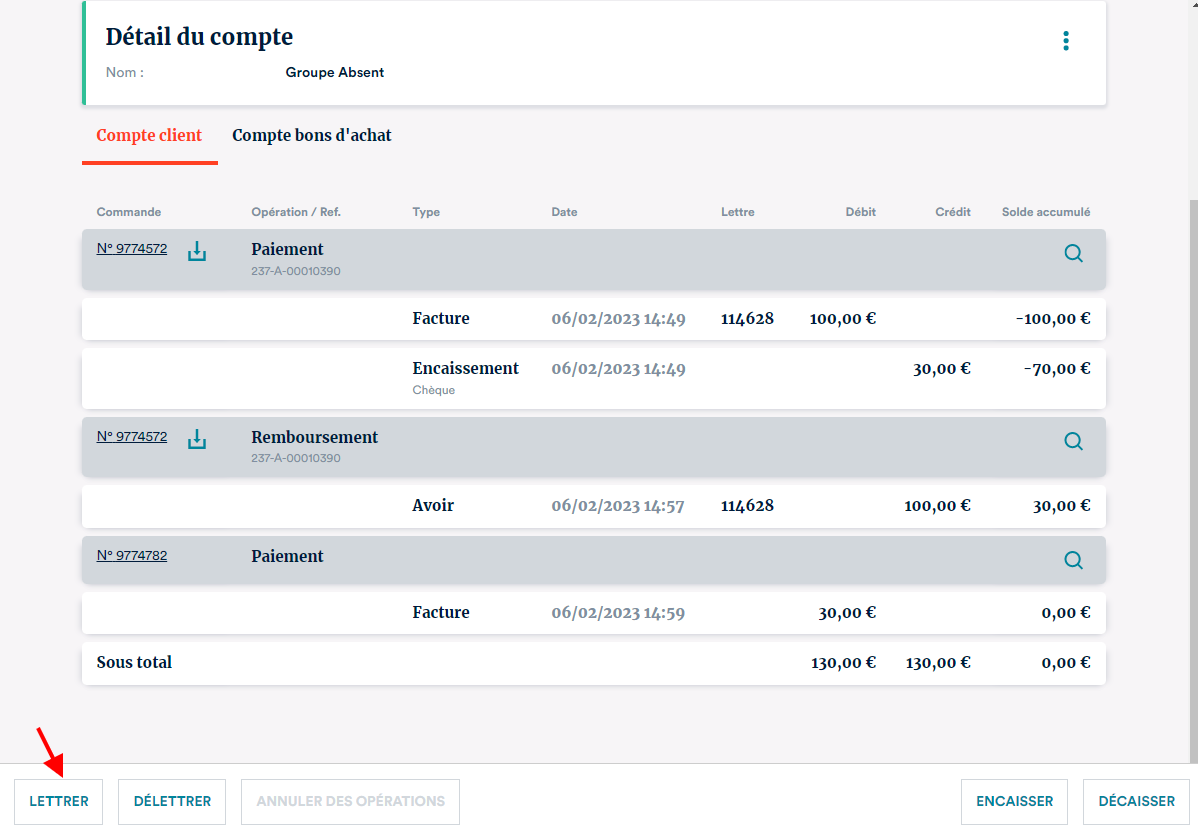Select the Facture line with 30,00 € debit
This screenshot has height=829, width=1198.
593,613
